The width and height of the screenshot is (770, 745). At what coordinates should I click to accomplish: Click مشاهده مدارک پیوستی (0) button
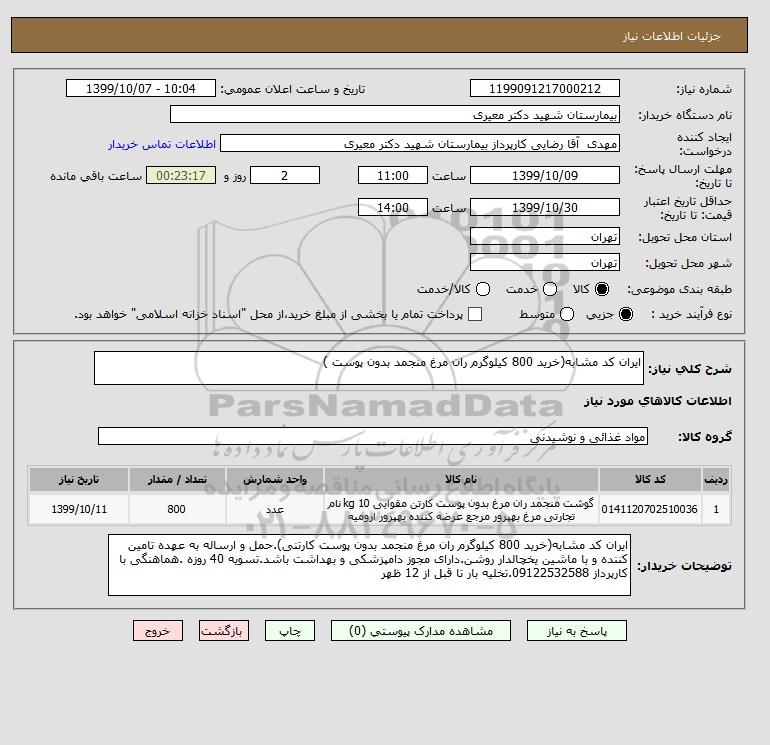(421, 631)
